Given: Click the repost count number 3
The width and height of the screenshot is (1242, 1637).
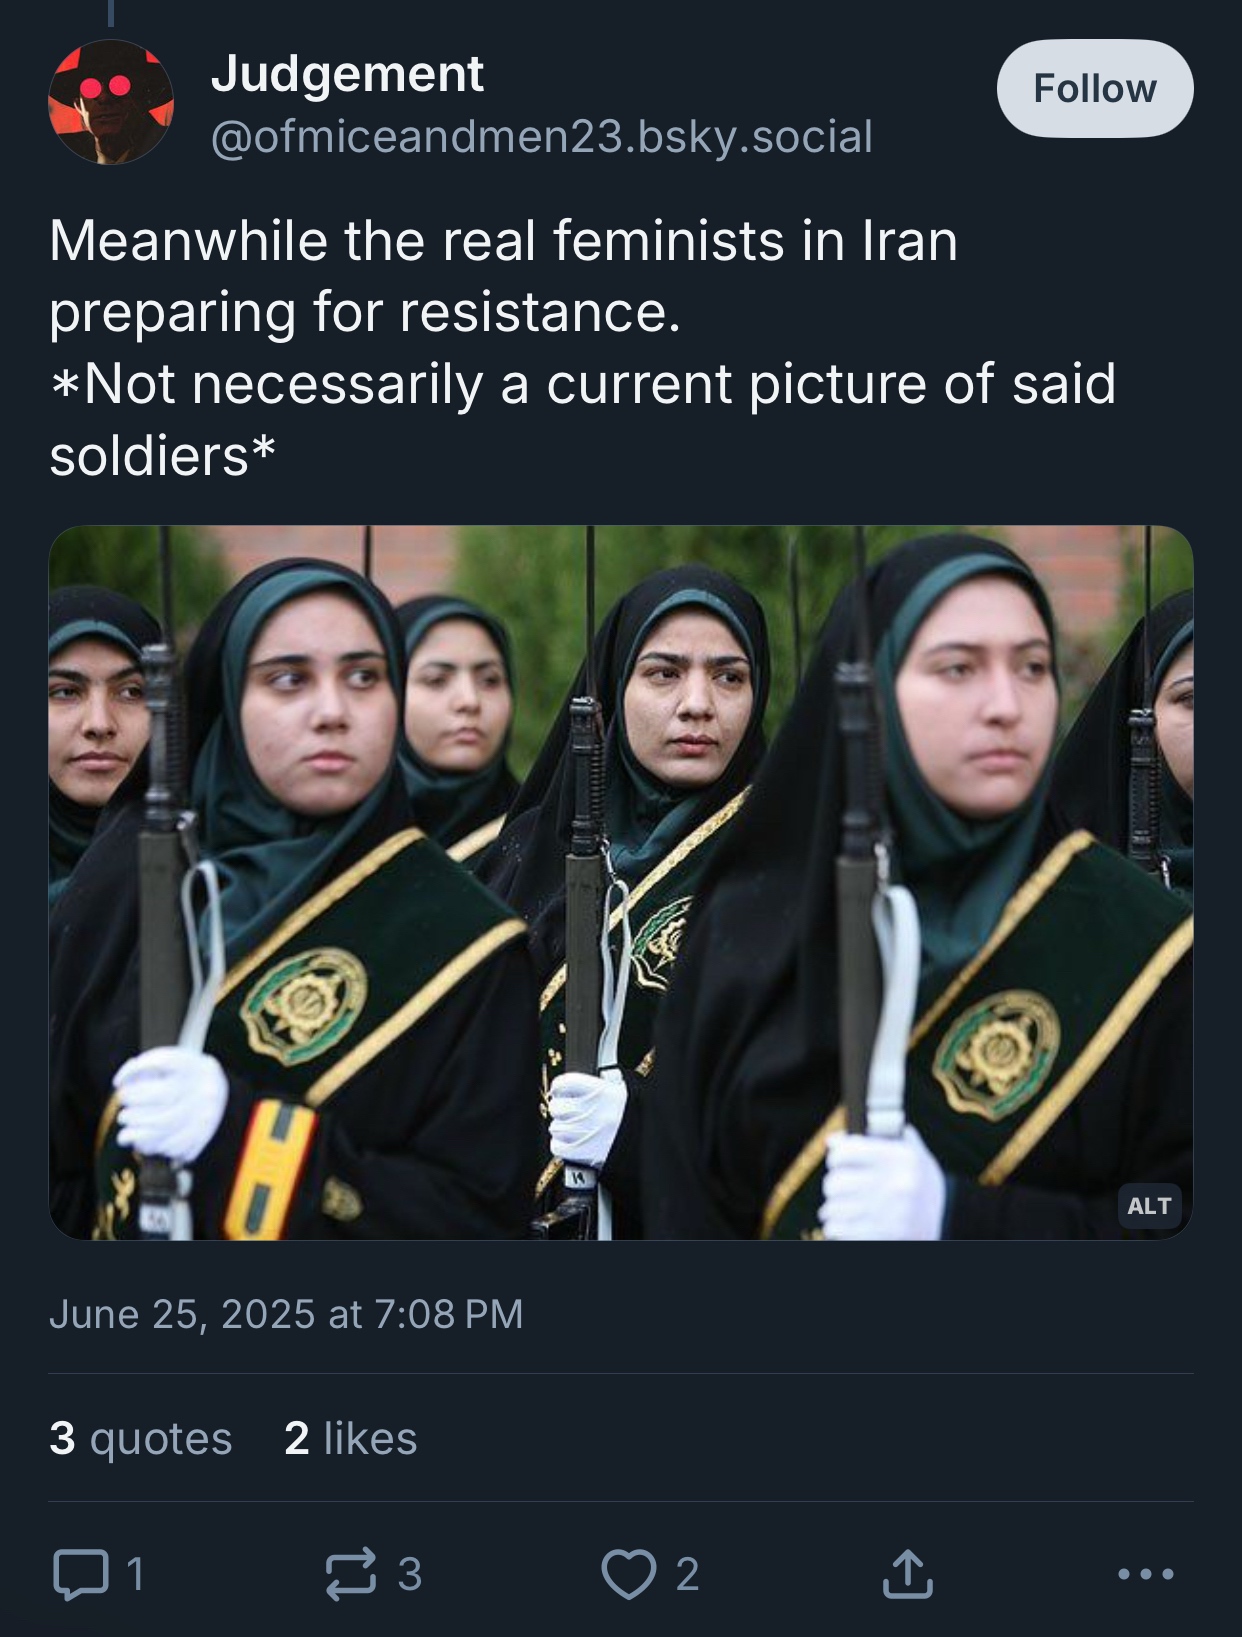Looking at the screenshot, I should point(410,1574).
